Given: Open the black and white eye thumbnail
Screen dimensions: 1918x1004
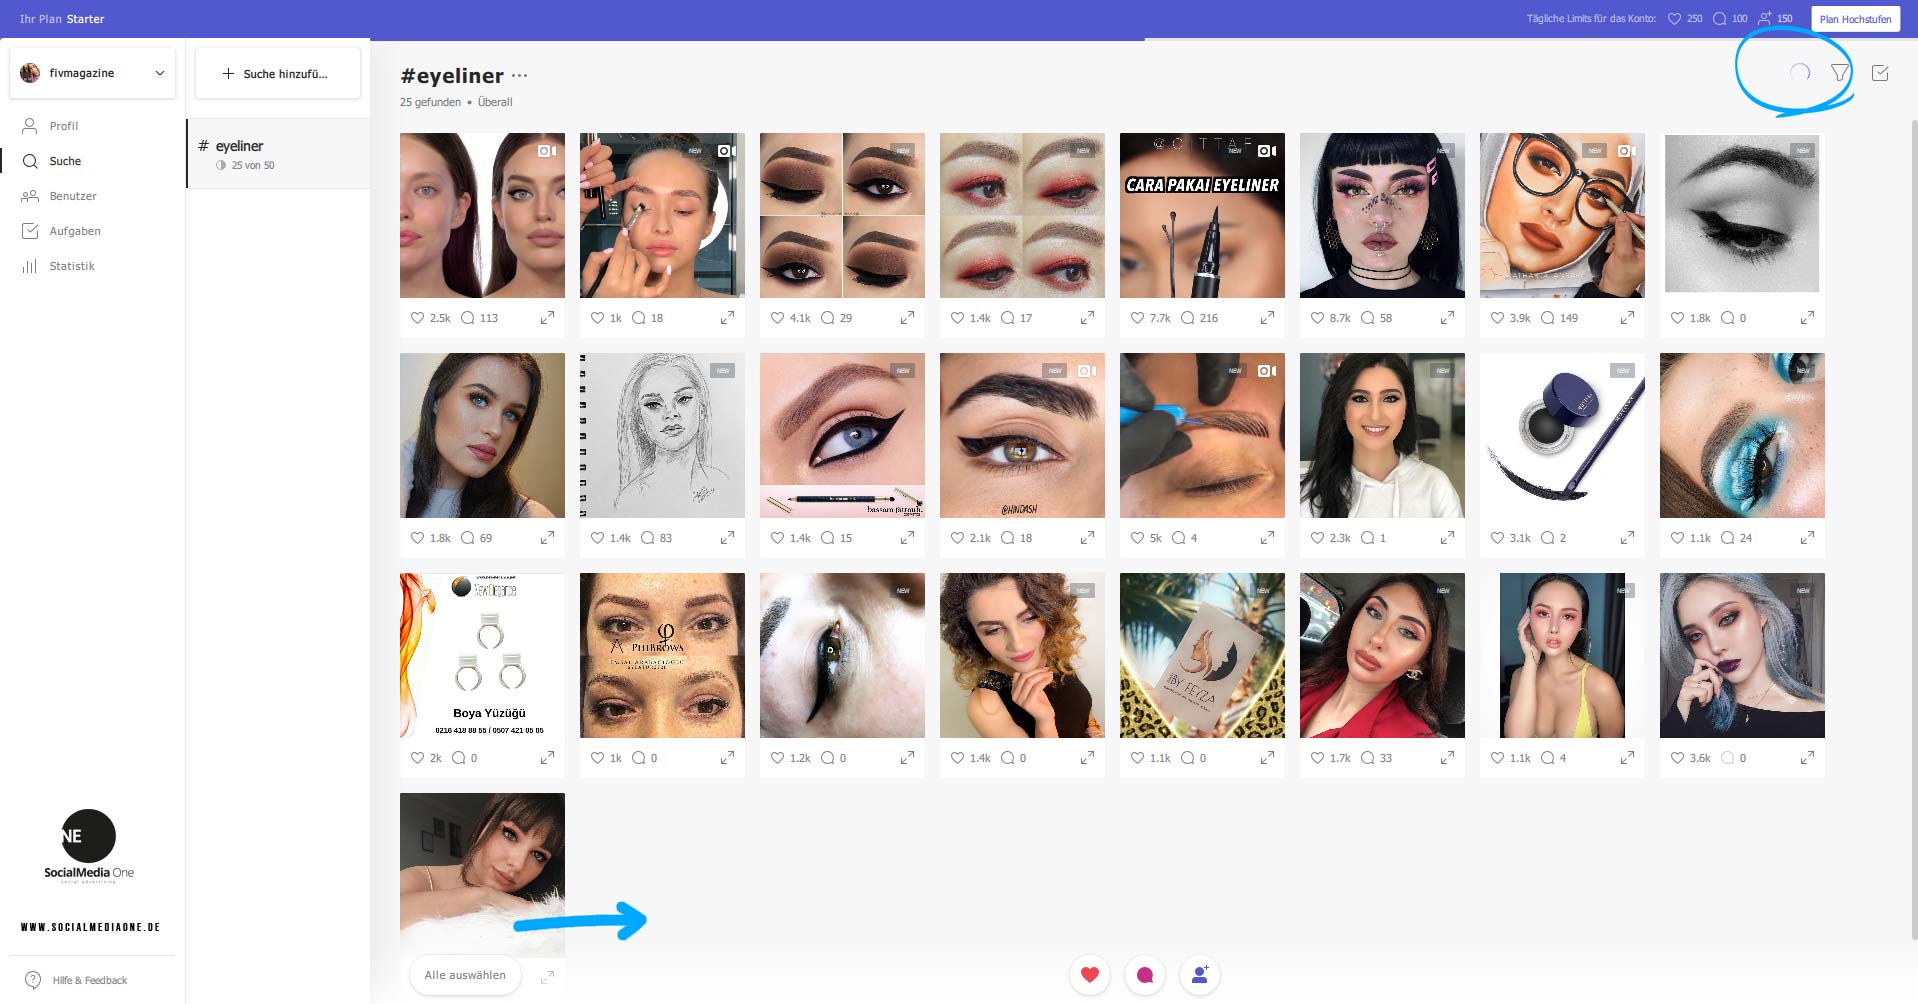Looking at the screenshot, I should pos(1742,215).
